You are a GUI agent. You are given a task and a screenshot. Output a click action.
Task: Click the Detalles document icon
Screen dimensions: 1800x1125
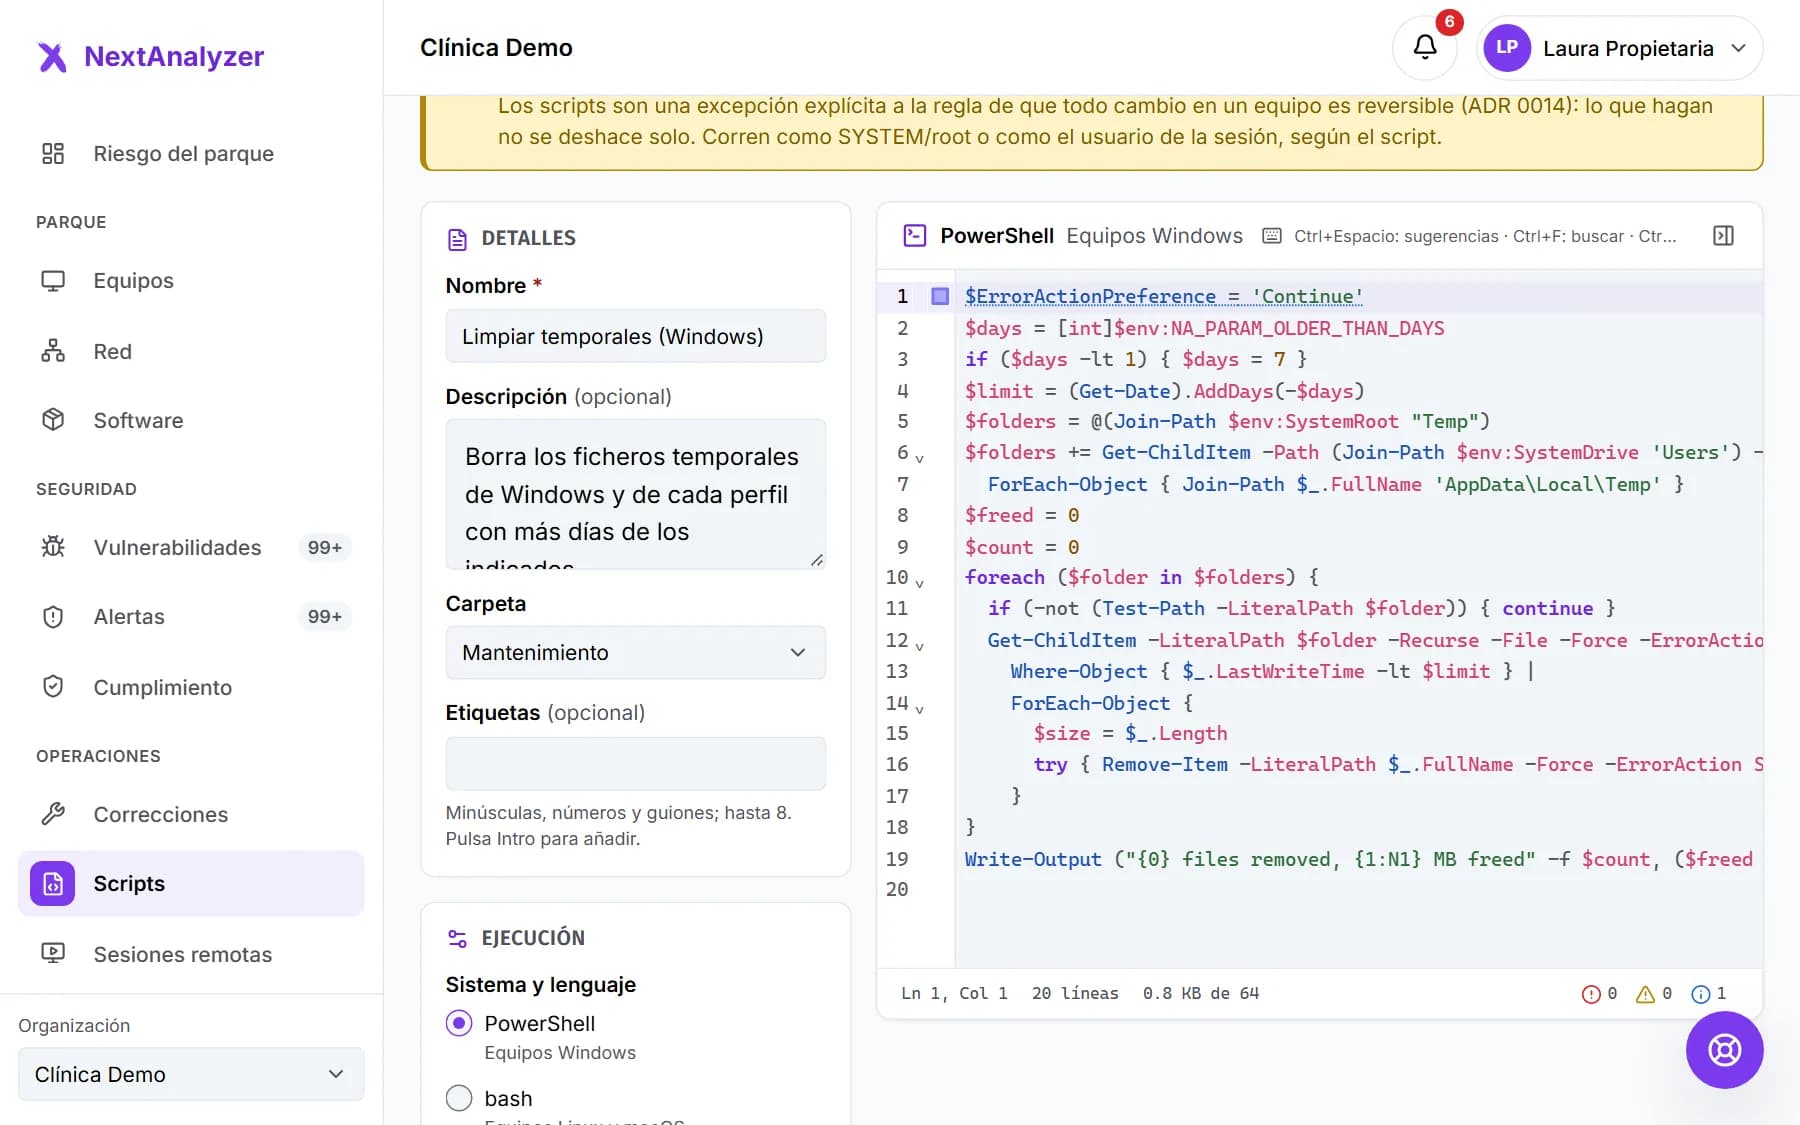(457, 239)
